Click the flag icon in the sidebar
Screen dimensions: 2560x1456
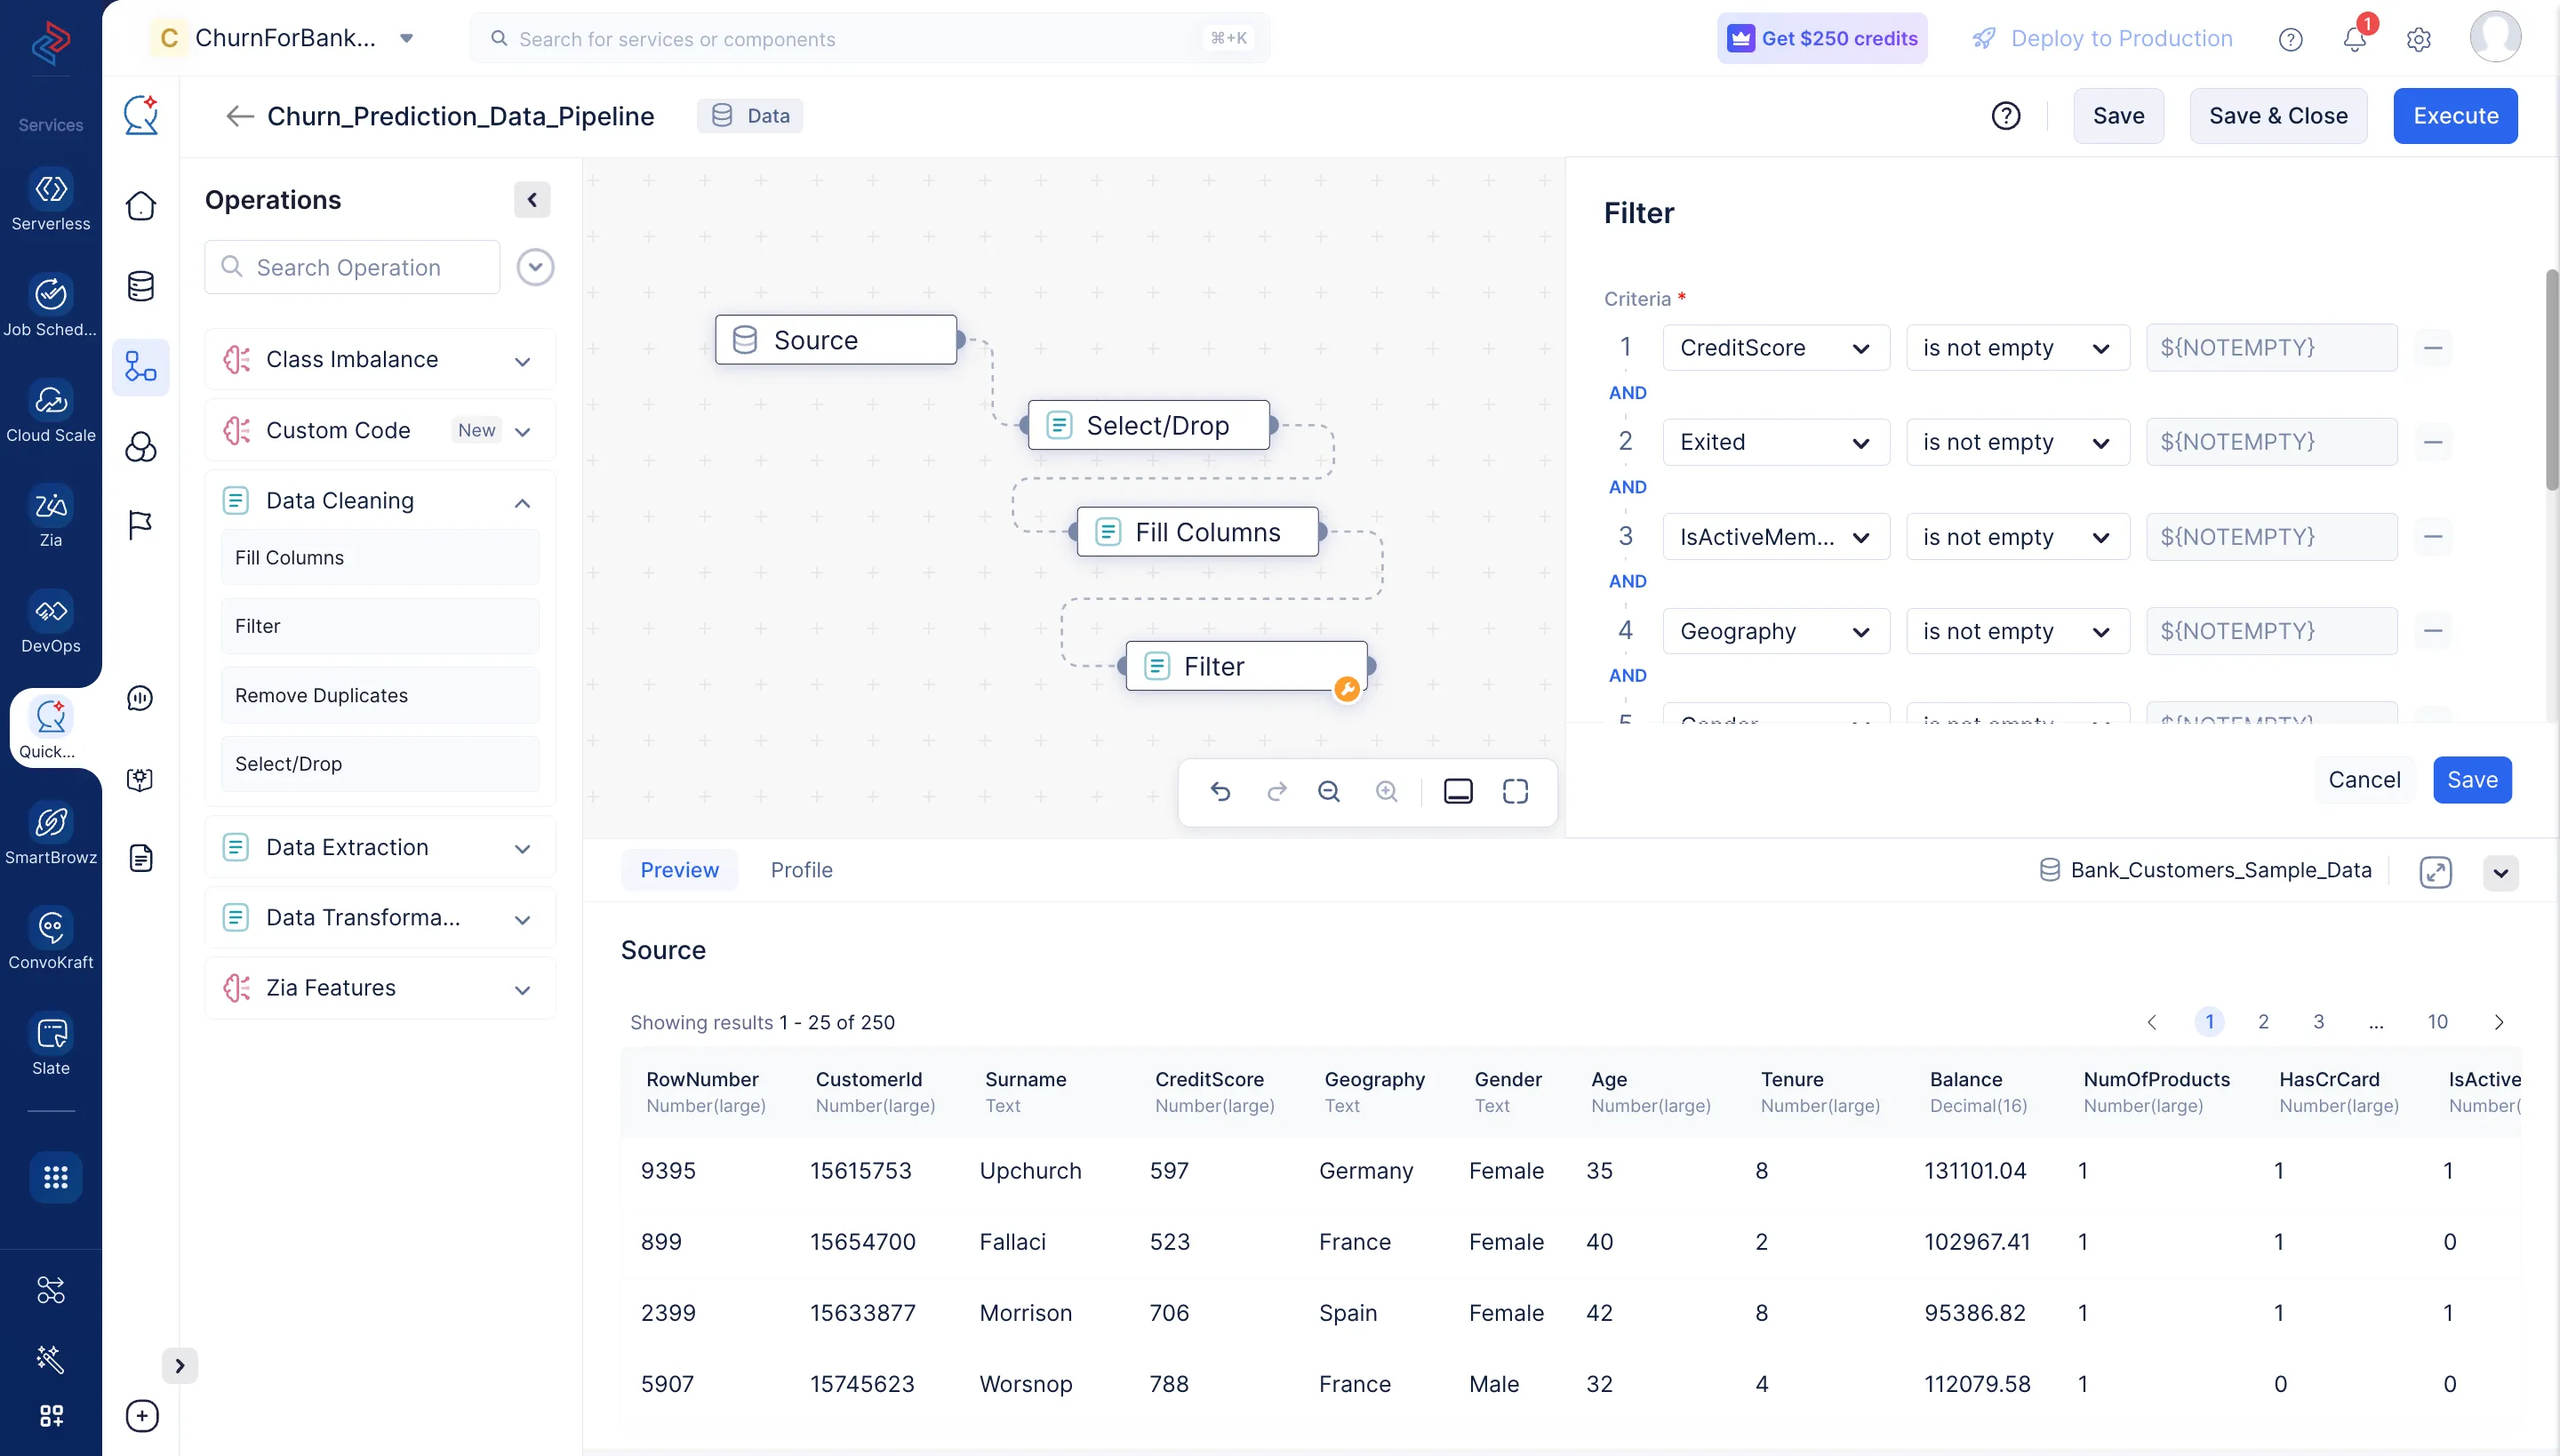tap(140, 524)
